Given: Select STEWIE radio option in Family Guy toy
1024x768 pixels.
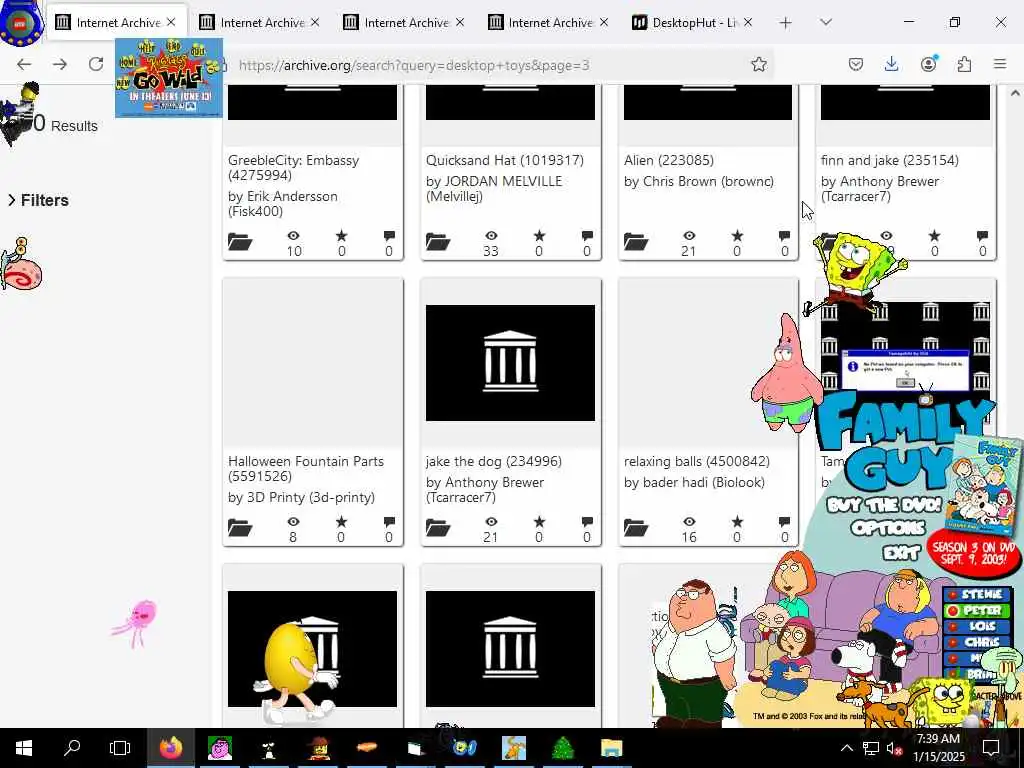Looking at the screenshot, I should (x=976, y=594).
